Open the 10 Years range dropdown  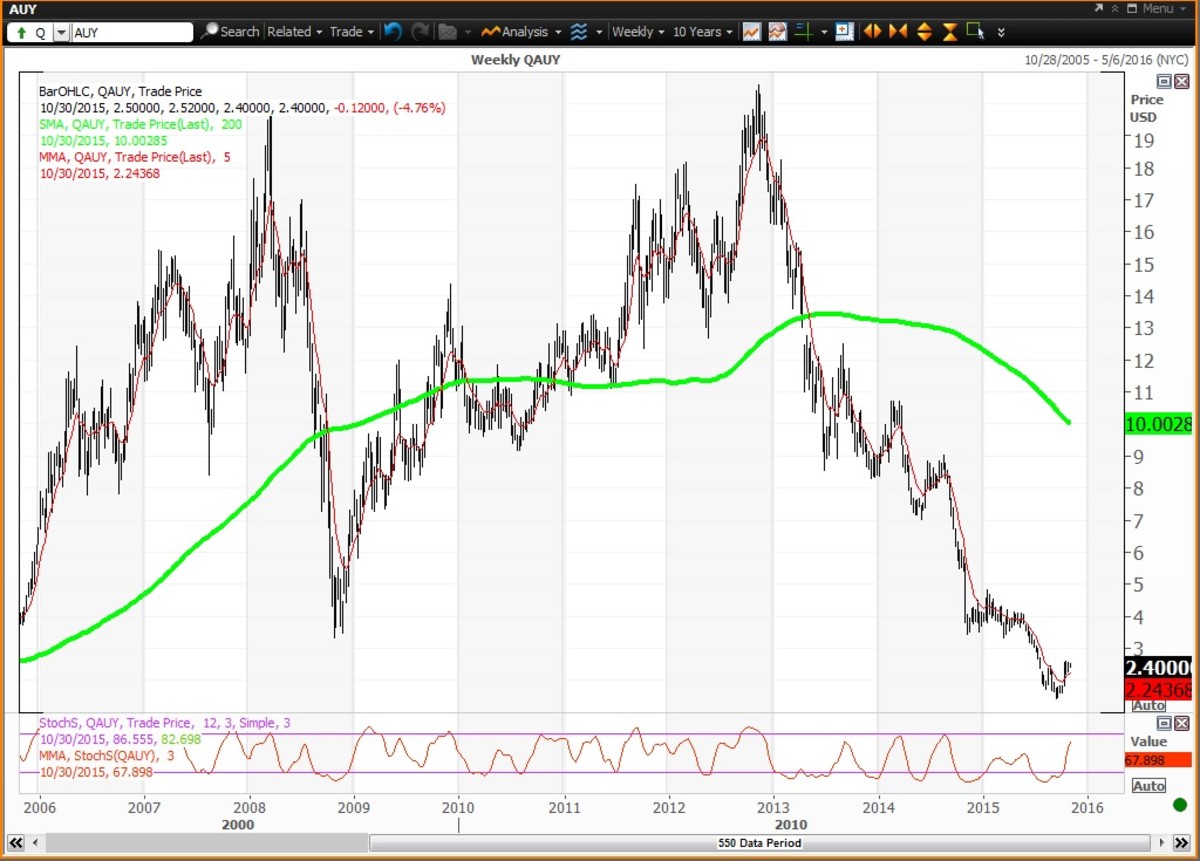[702, 32]
